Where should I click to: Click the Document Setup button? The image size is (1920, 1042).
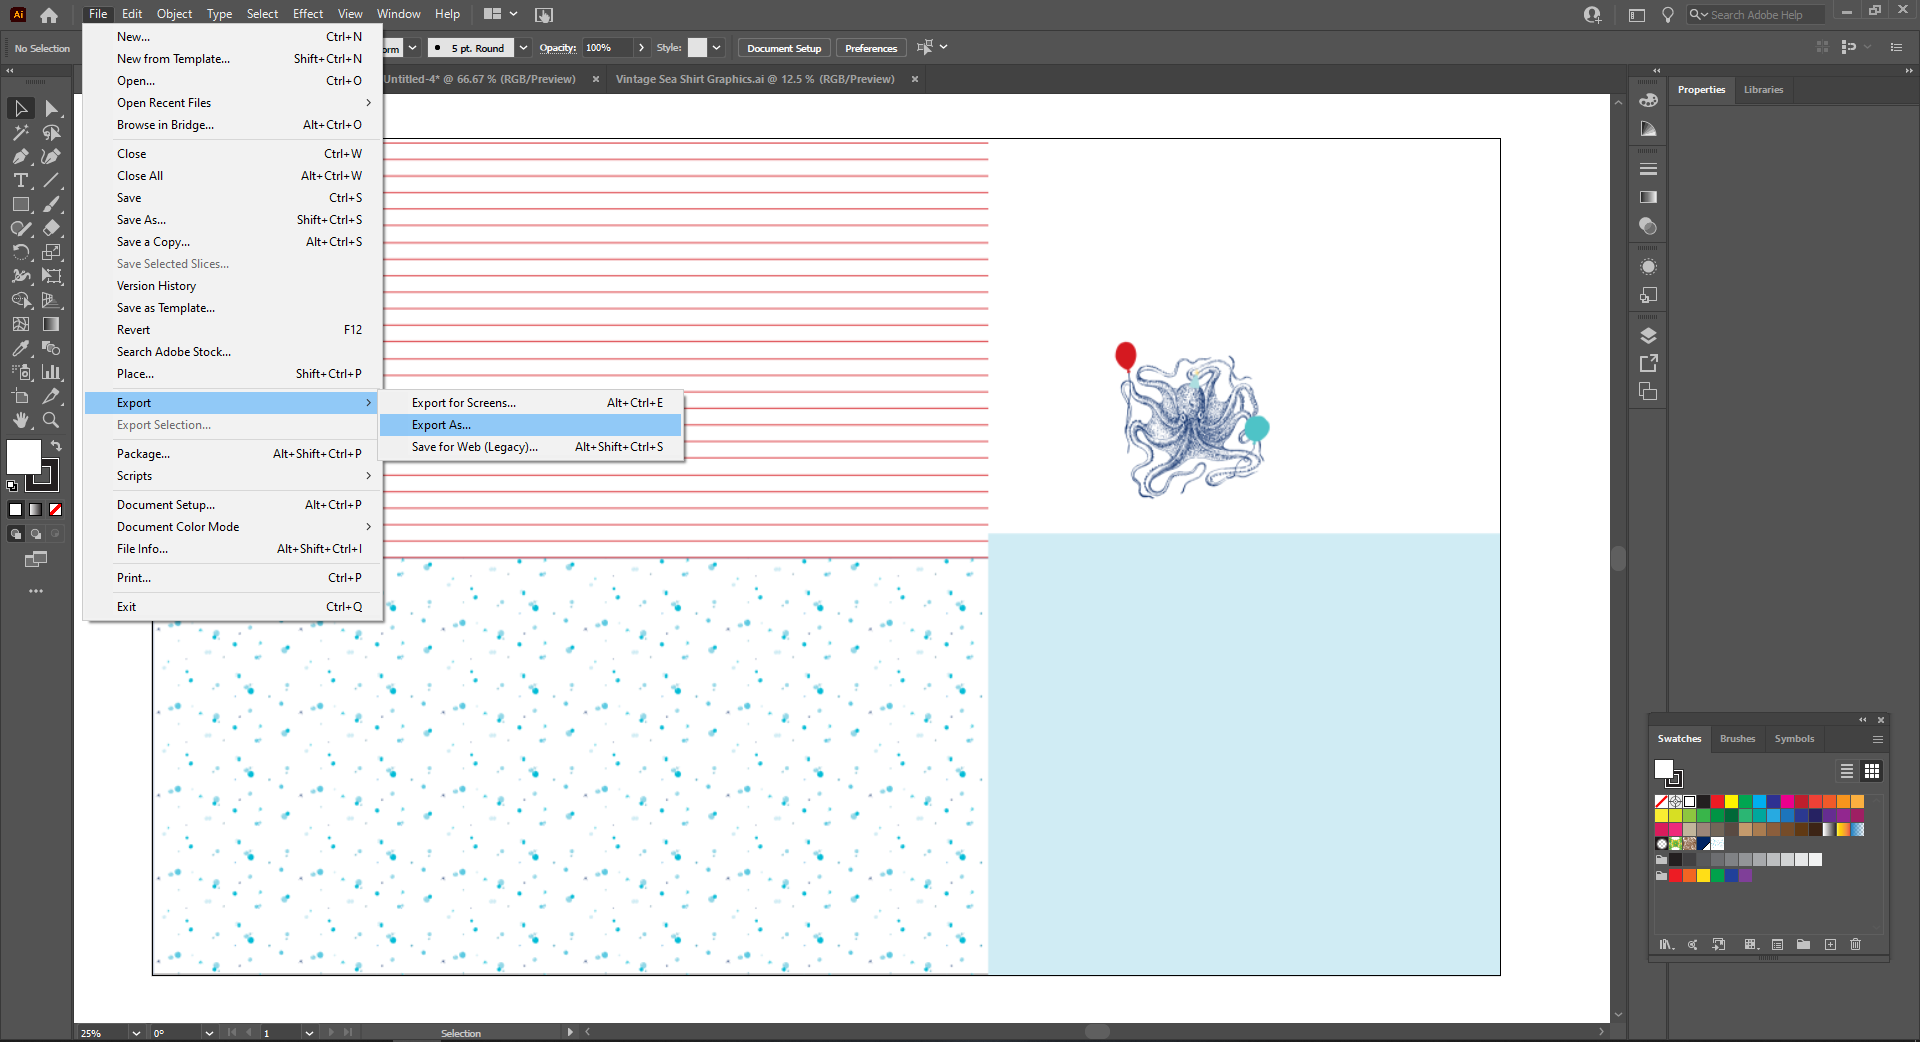[x=784, y=48]
